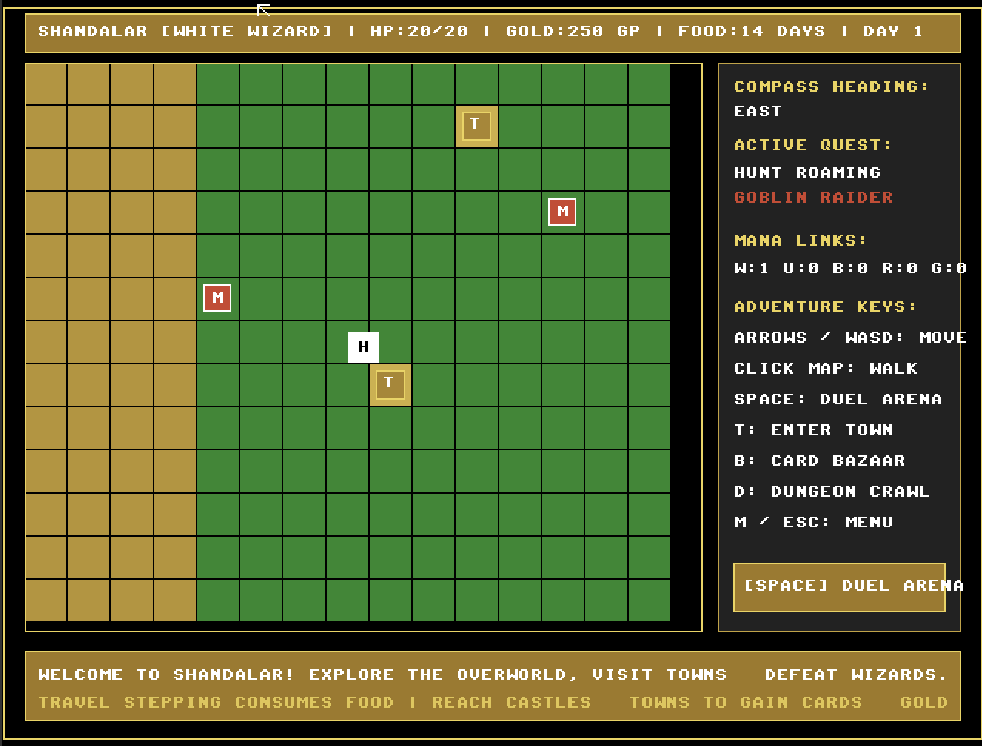Click the B: CARD BAZAAR key hint
Image resolution: width=982 pixels, height=746 pixels.
(x=820, y=461)
